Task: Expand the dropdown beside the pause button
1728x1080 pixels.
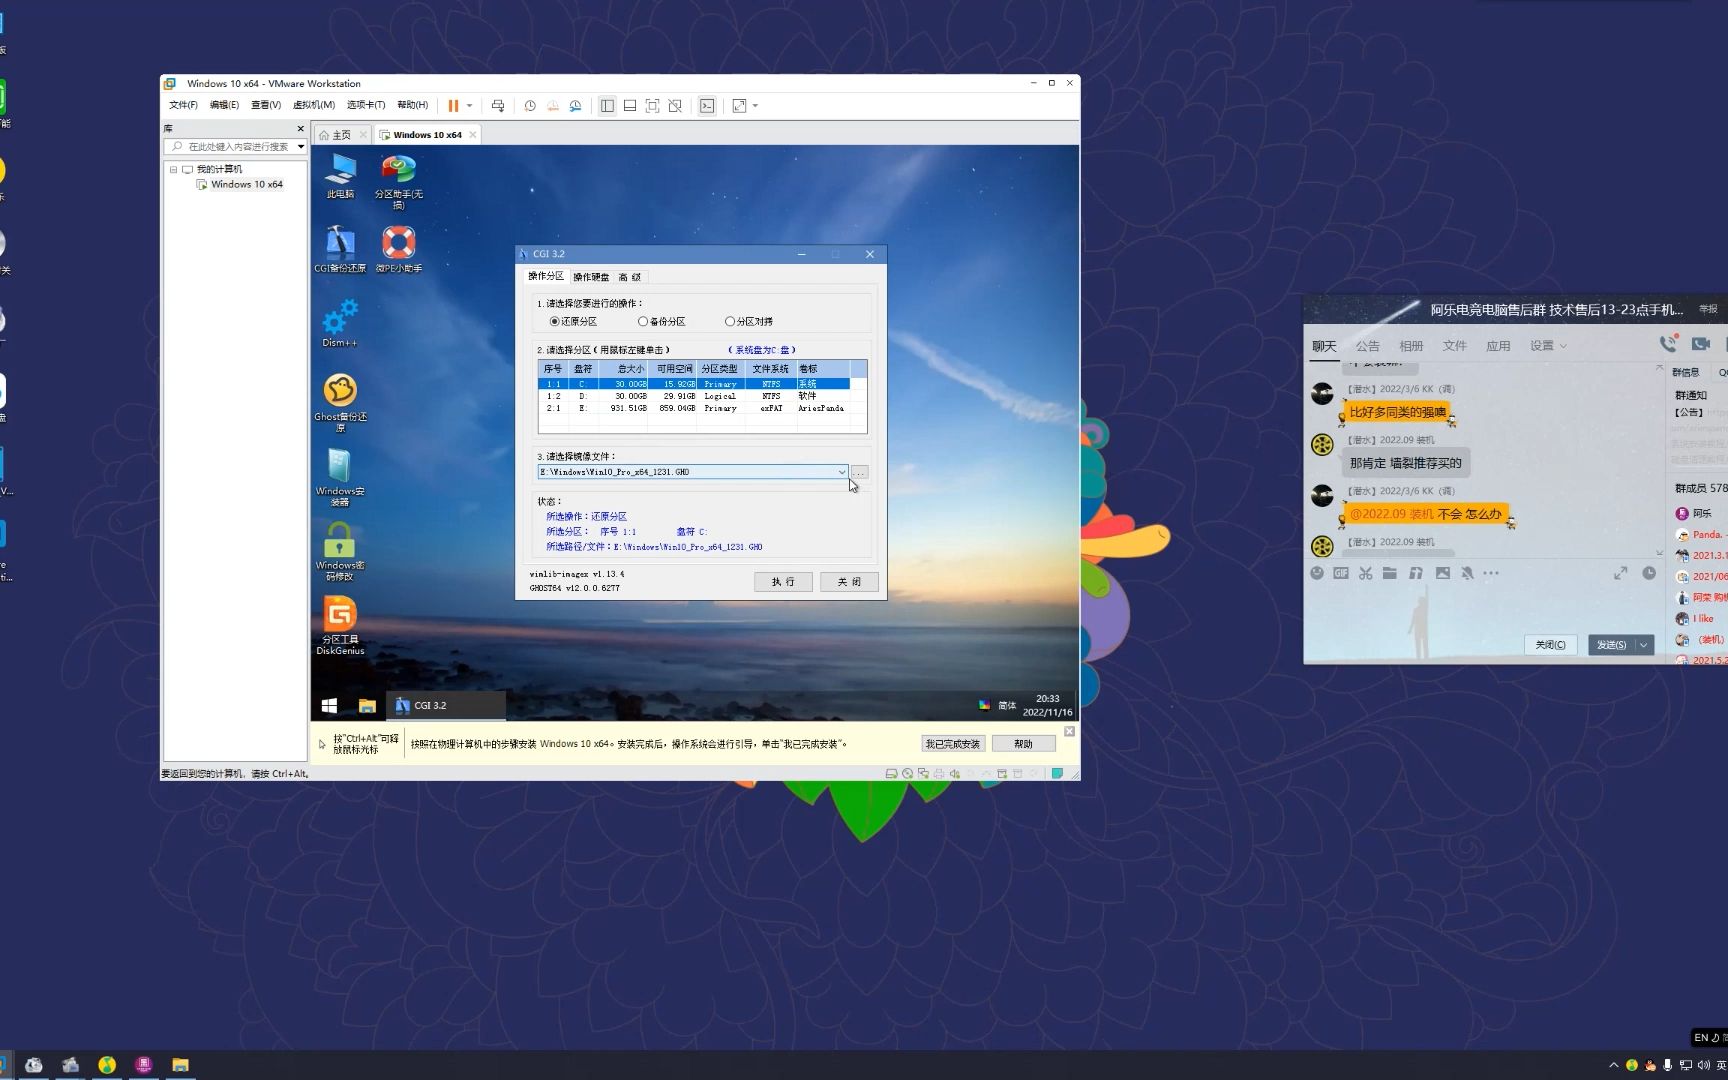Action: coord(469,106)
